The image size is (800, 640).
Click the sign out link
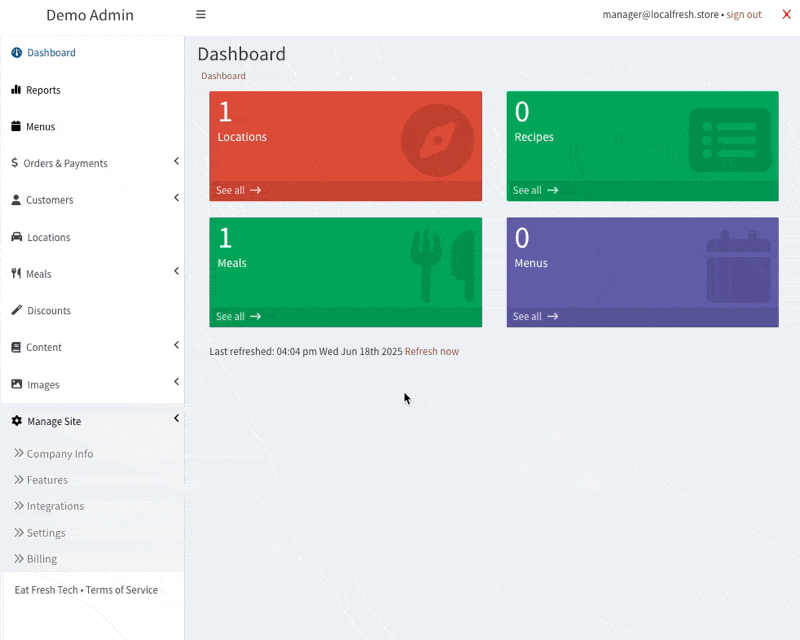coord(744,14)
